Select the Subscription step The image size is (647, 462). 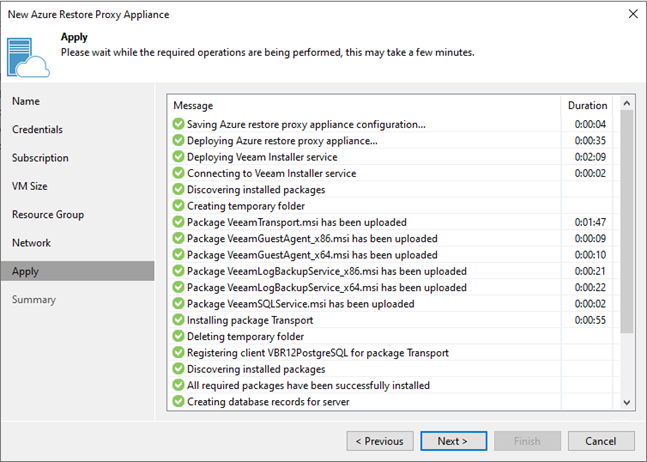click(40, 158)
